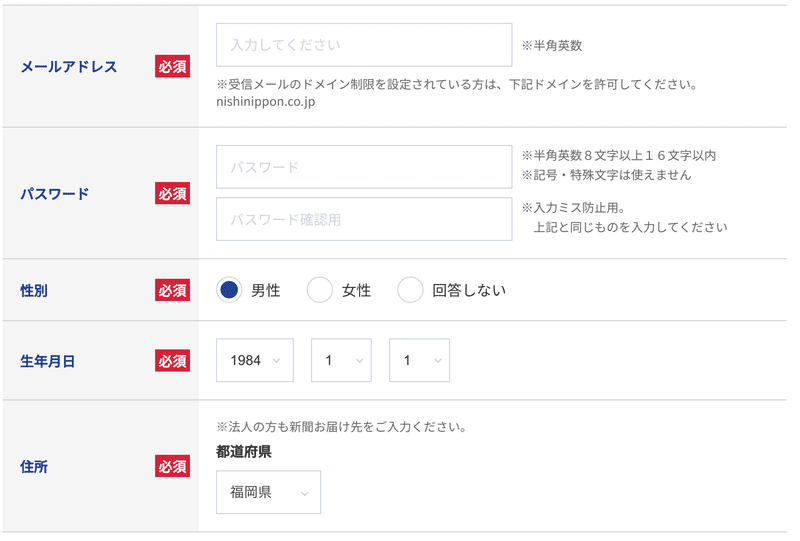Click the パスワード確認用 confirmation field

(364, 219)
